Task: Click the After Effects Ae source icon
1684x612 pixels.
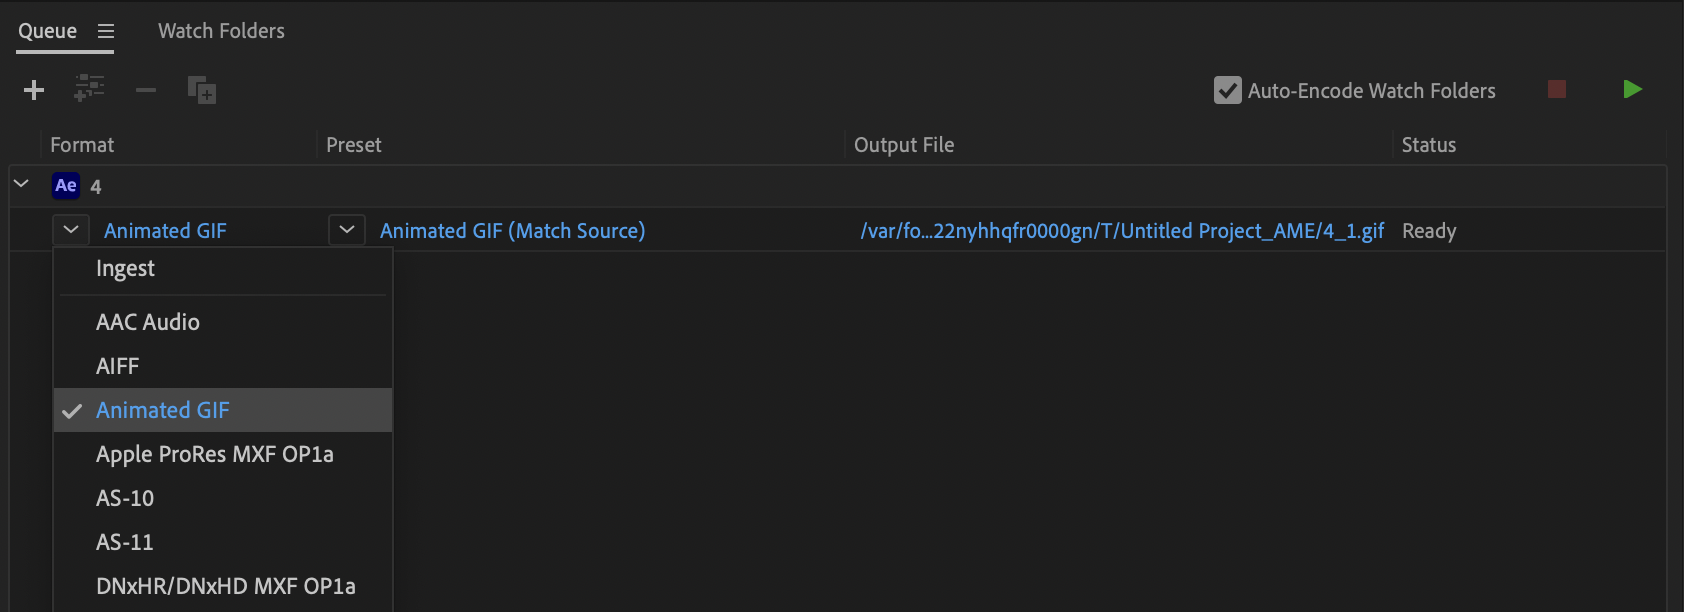Action: [66, 185]
